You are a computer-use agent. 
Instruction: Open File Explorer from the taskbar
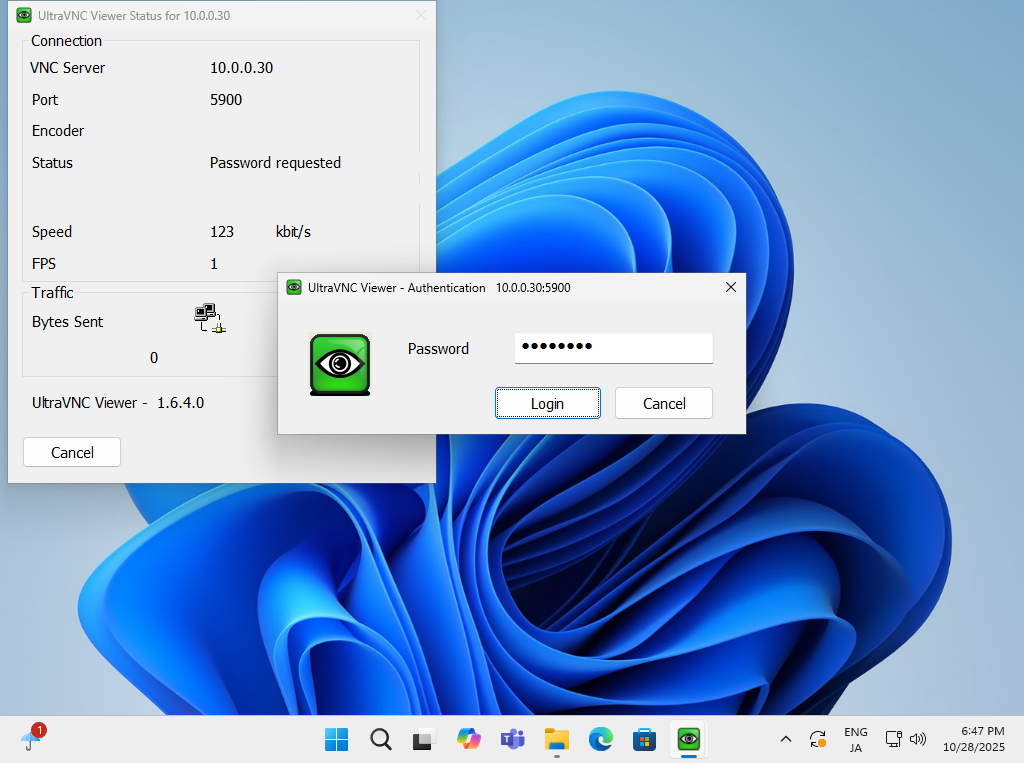pyautogui.click(x=556, y=739)
